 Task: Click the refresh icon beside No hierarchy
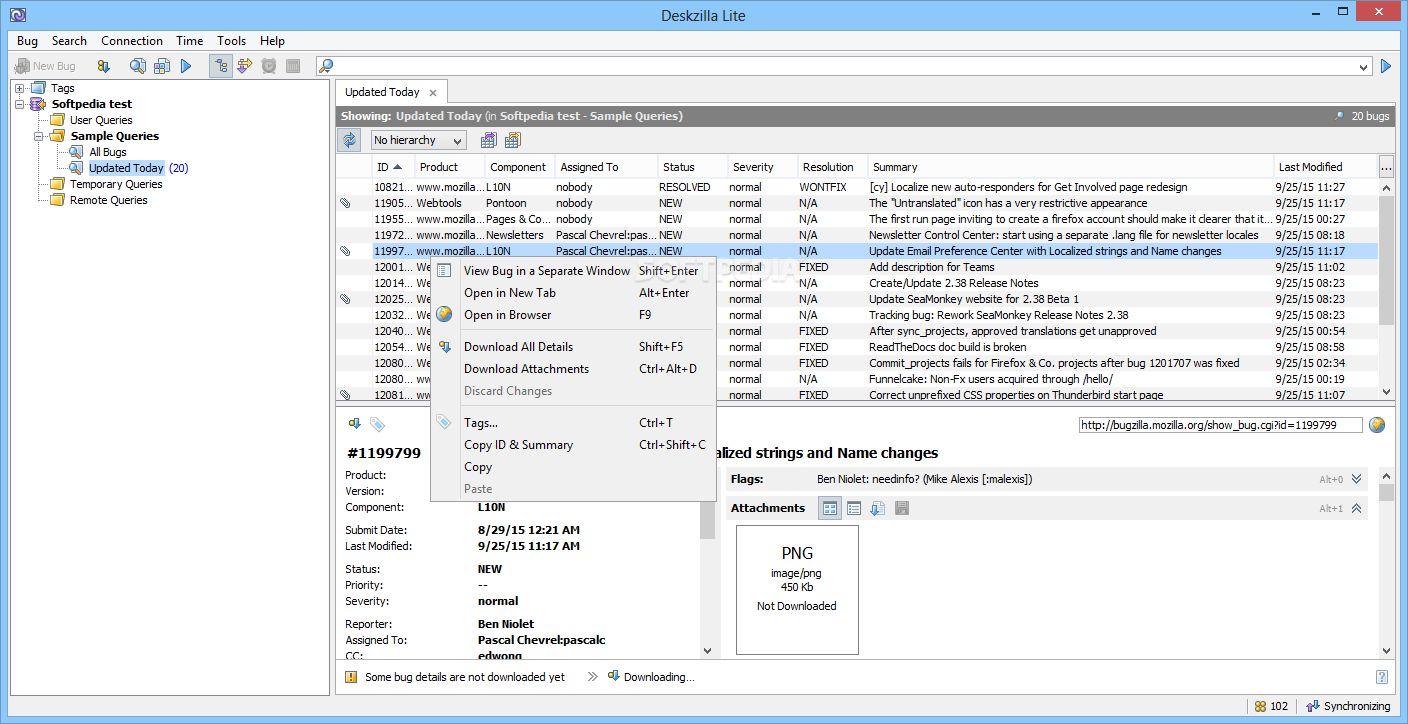[349, 140]
